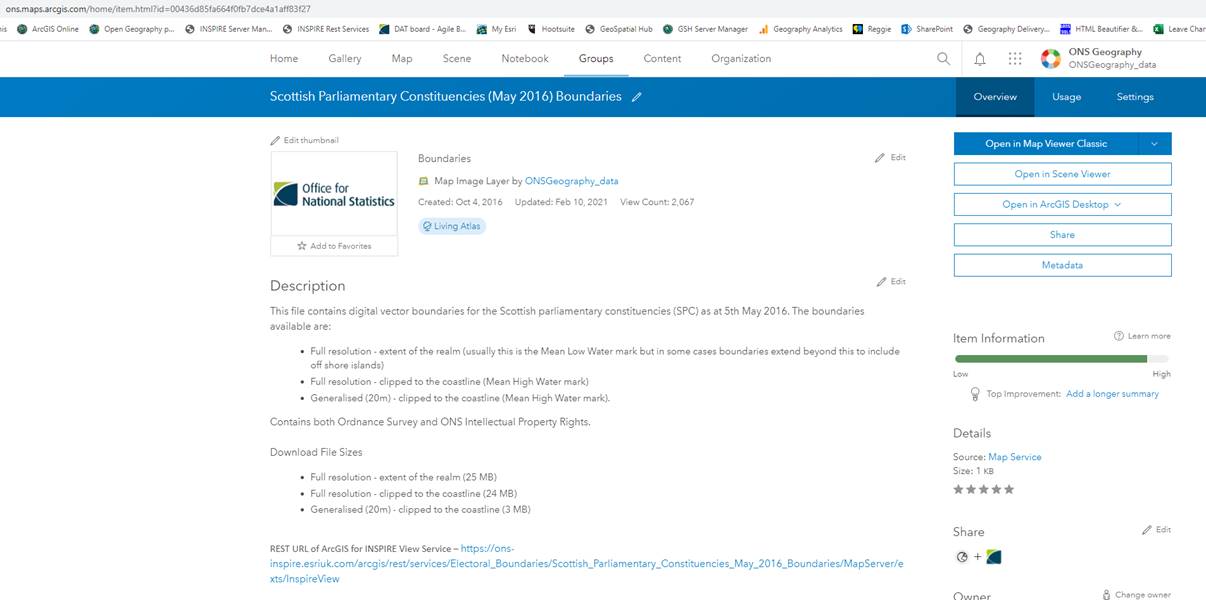Image resolution: width=1206 pixels, height=600 pixels.
Task: Open the DAT board bookmark
Action: click(424, 29)
